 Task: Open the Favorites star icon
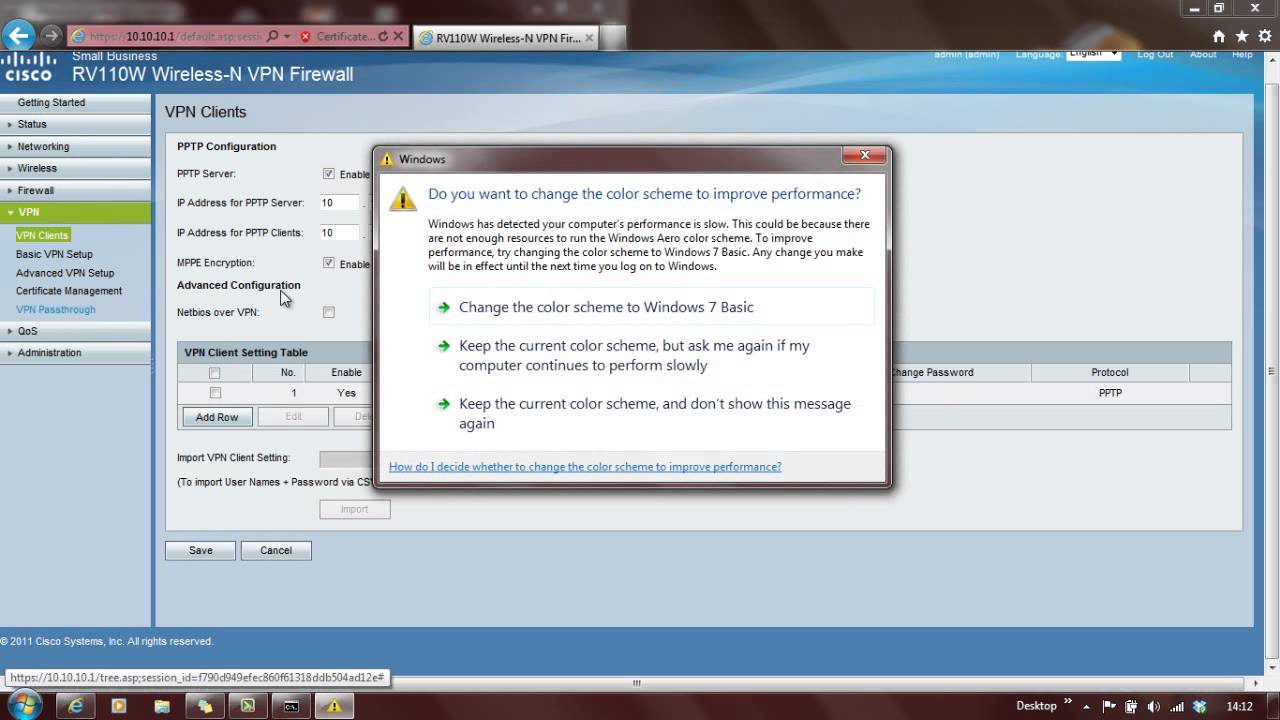pyautogui.click(x=1242, y=36)
